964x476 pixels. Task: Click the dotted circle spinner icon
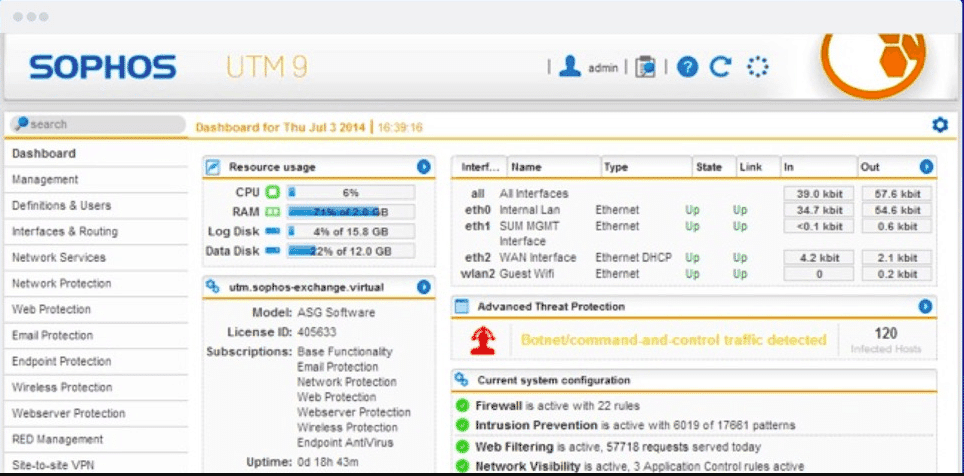(x=757, y=66)
